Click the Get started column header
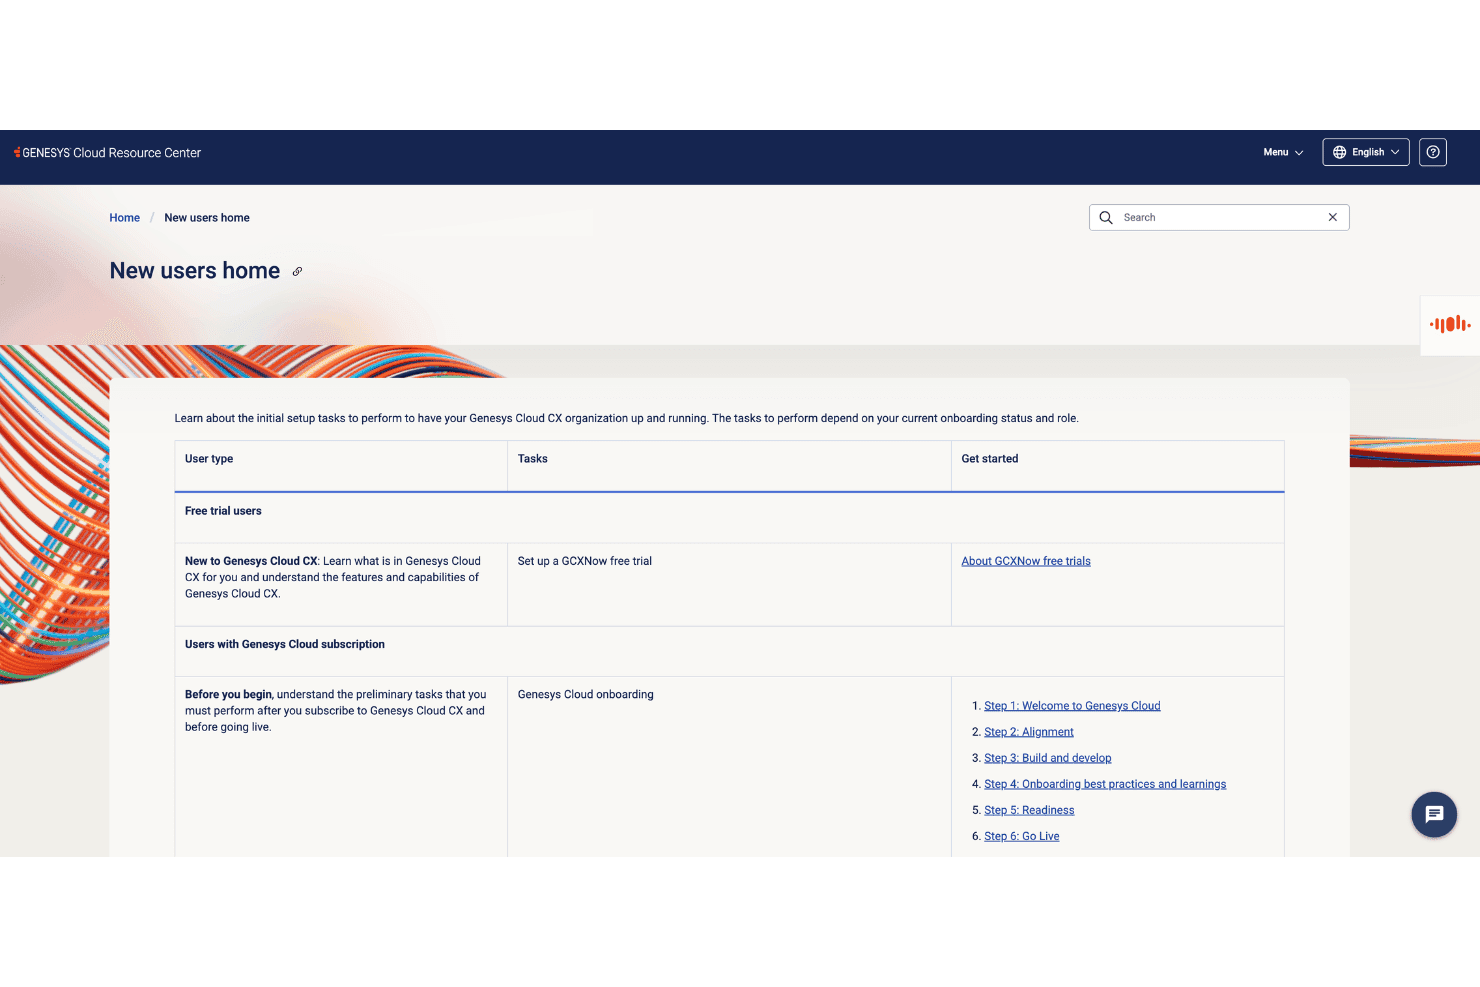 (990, 459)
